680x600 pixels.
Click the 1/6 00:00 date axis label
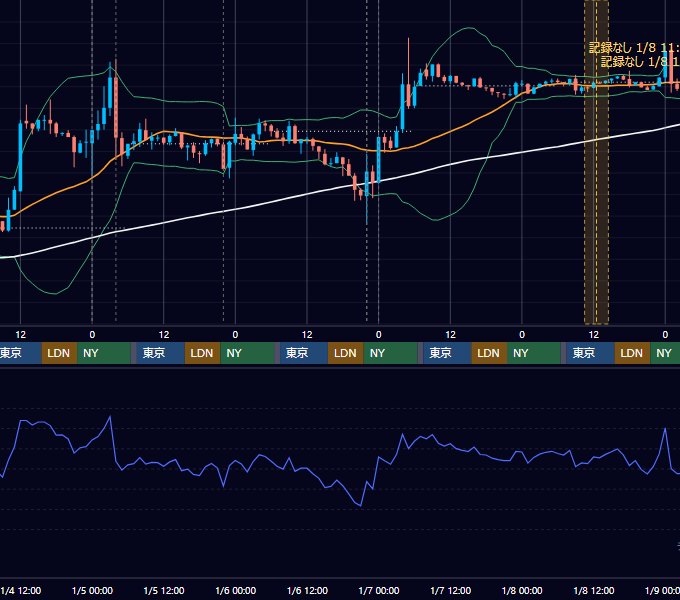point(235,590)
